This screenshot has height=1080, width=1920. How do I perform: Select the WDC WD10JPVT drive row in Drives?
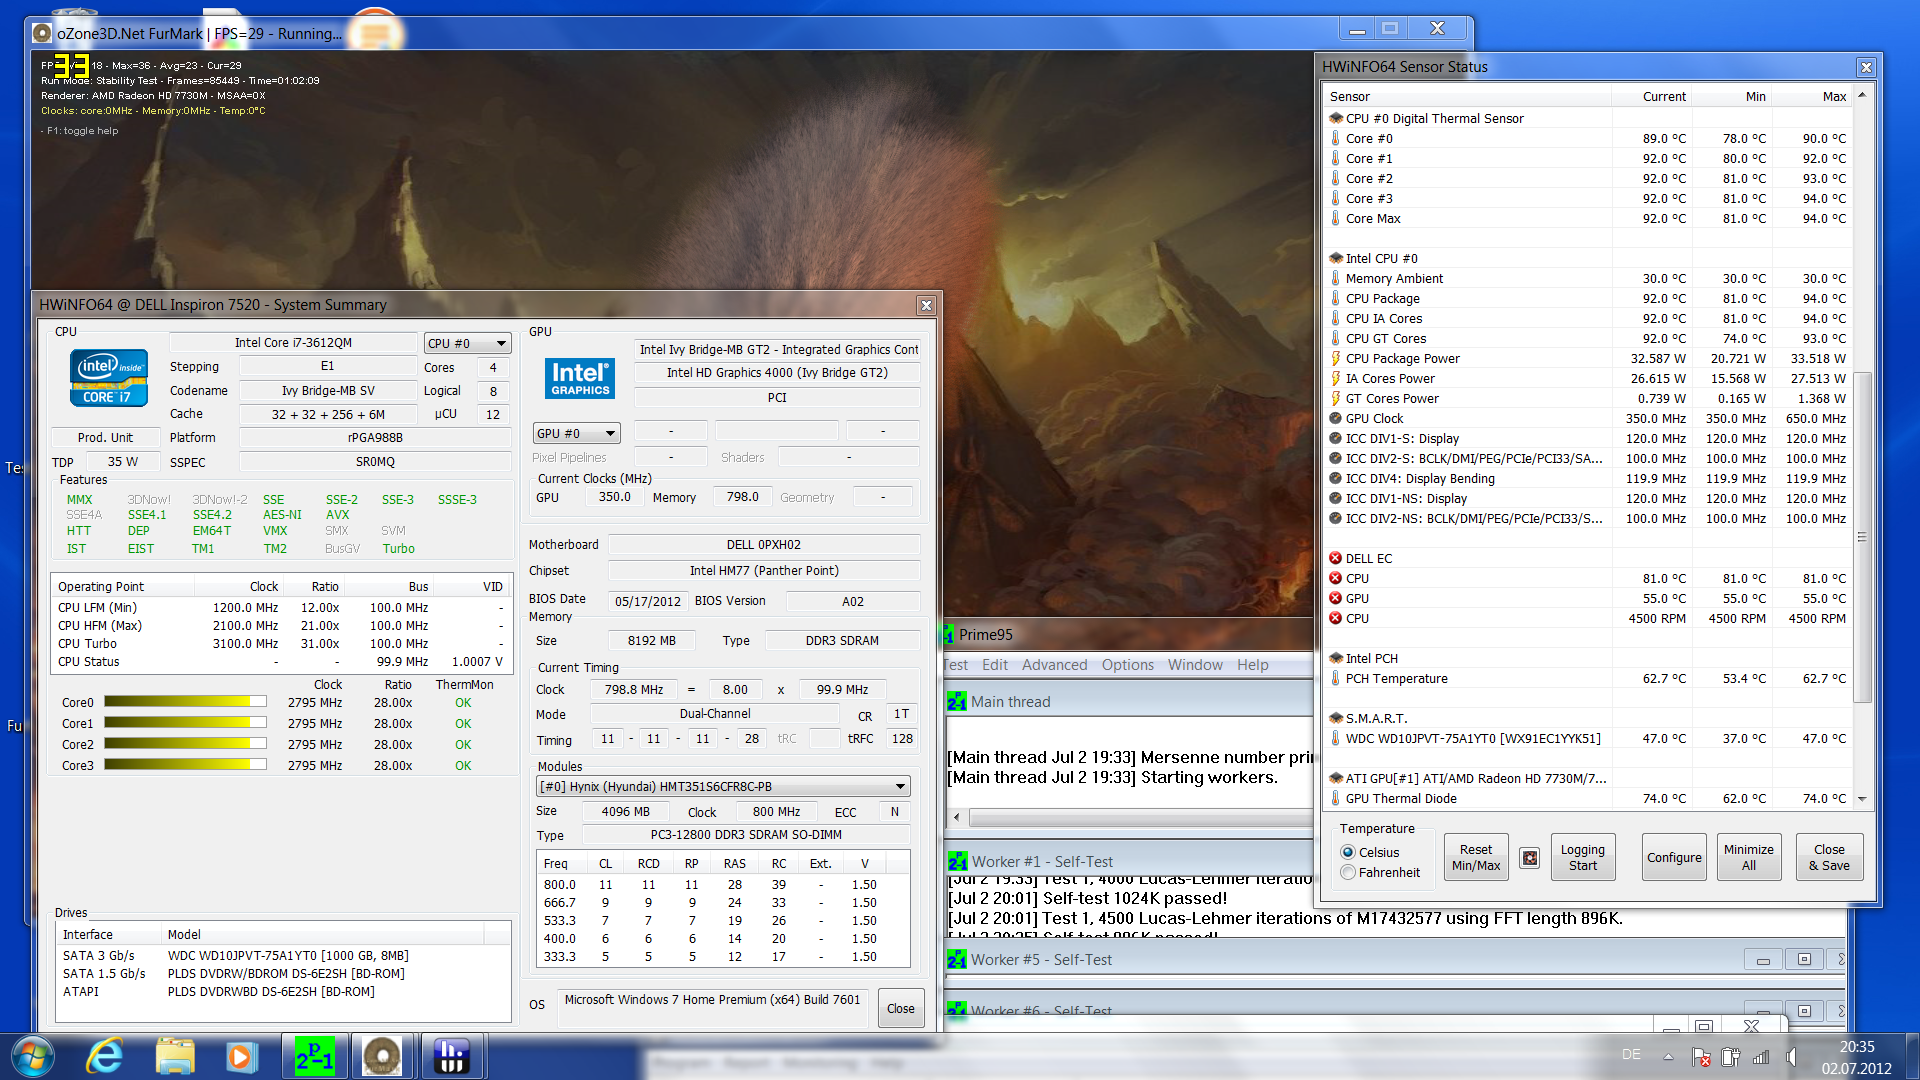[283, 955]
